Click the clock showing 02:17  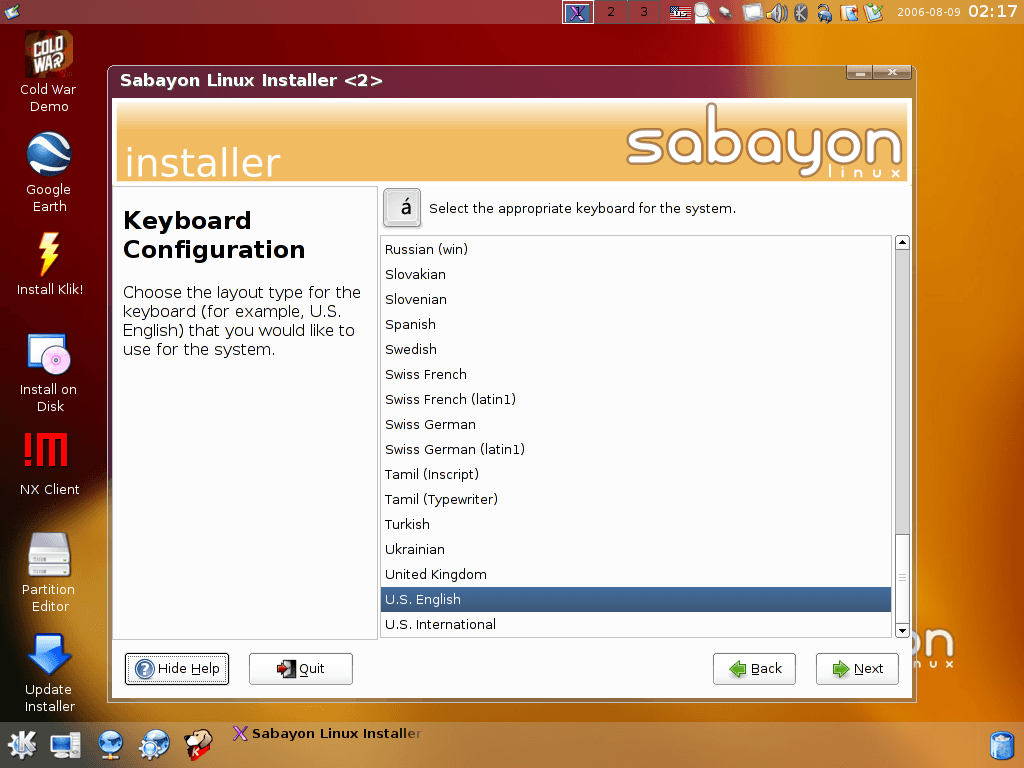pyautogui.click(x=992, y=12)
